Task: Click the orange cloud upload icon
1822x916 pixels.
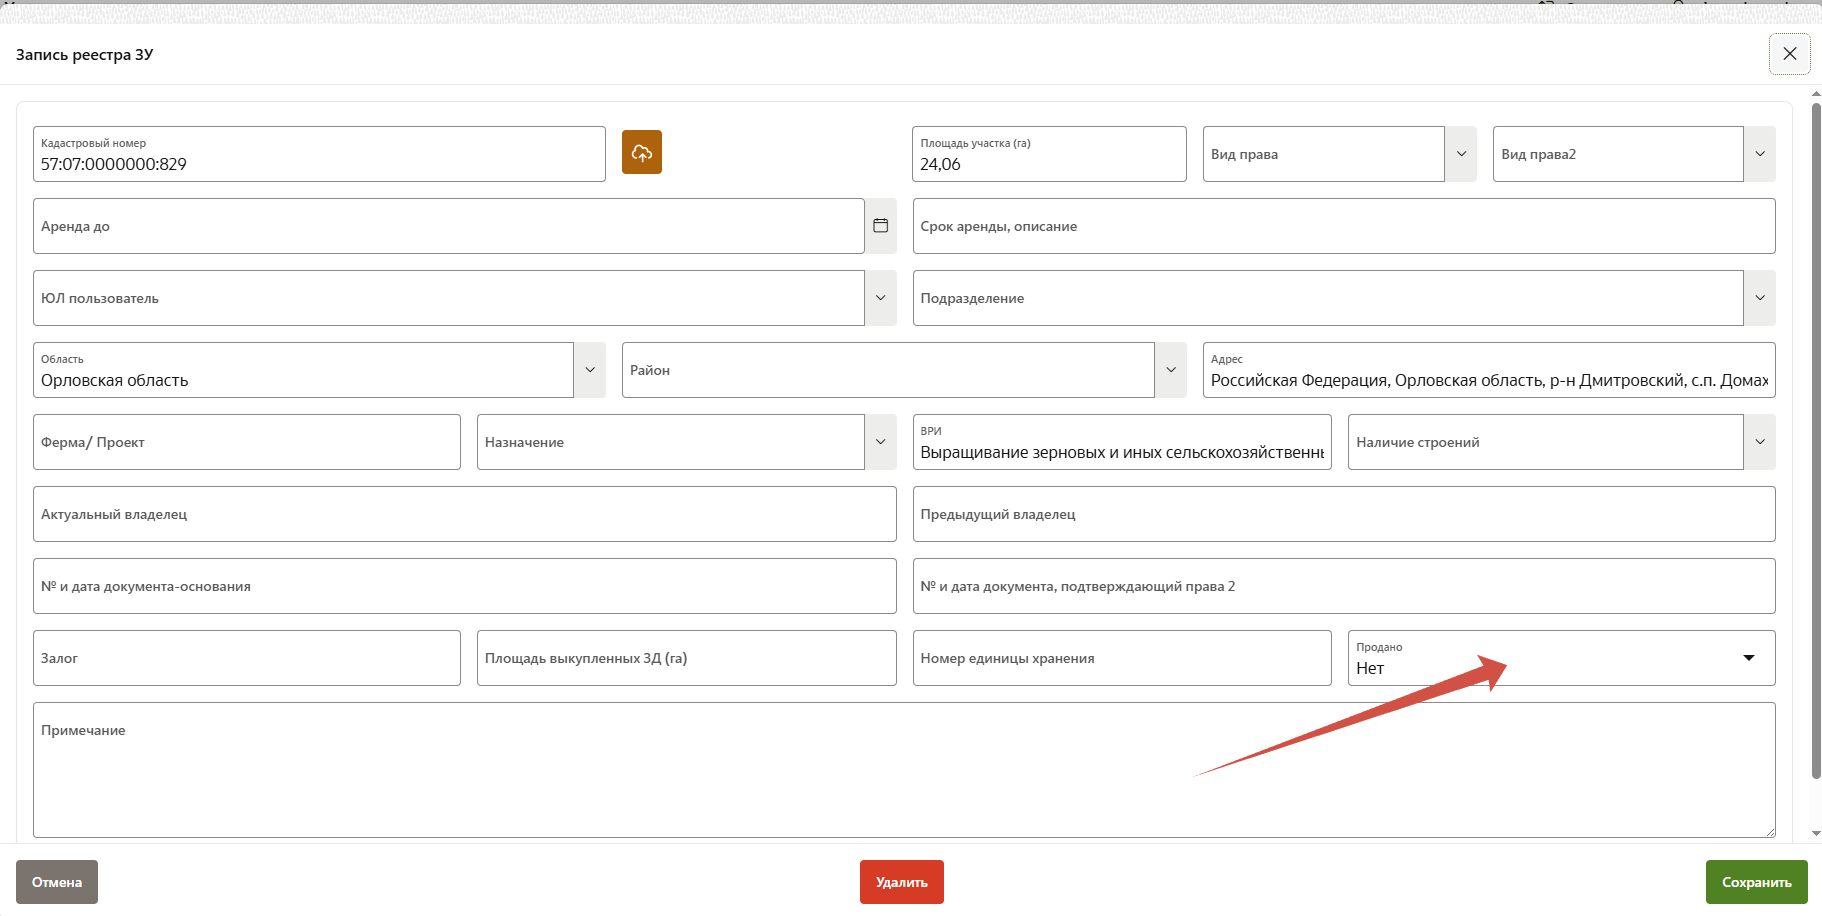Action: pos(641,152)
